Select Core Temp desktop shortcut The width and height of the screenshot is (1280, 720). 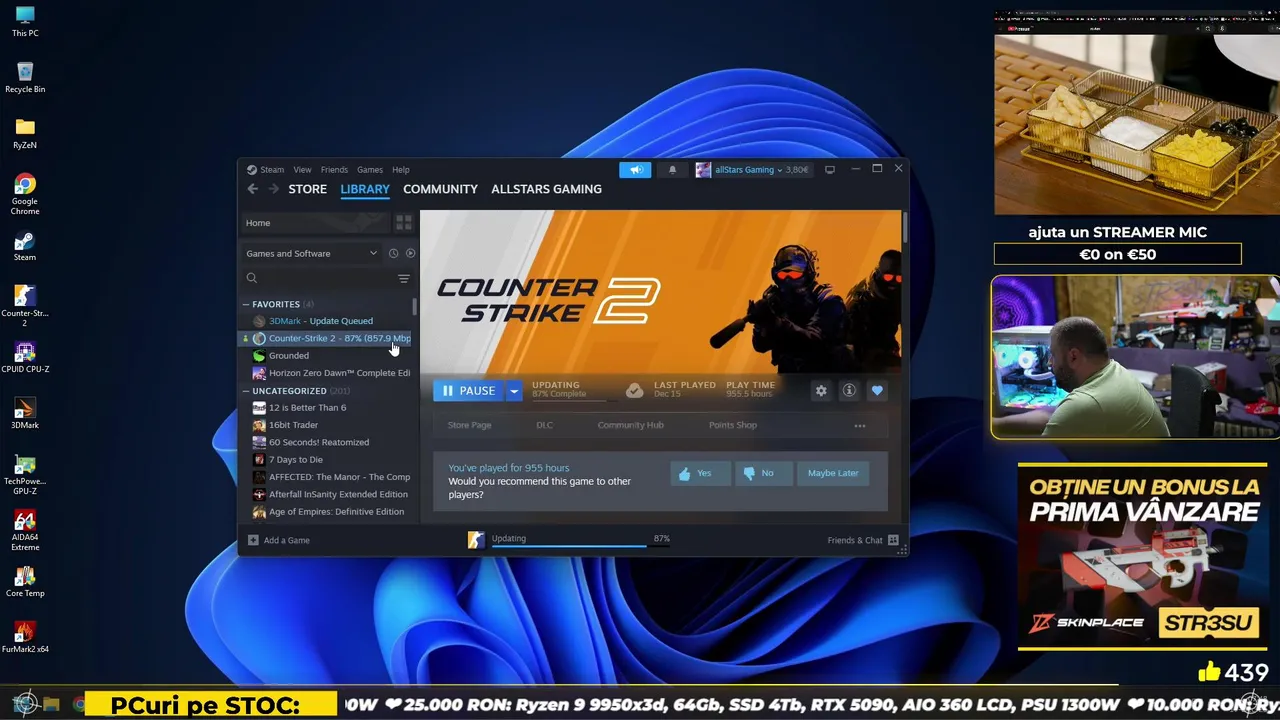click(x=25, y=582)
